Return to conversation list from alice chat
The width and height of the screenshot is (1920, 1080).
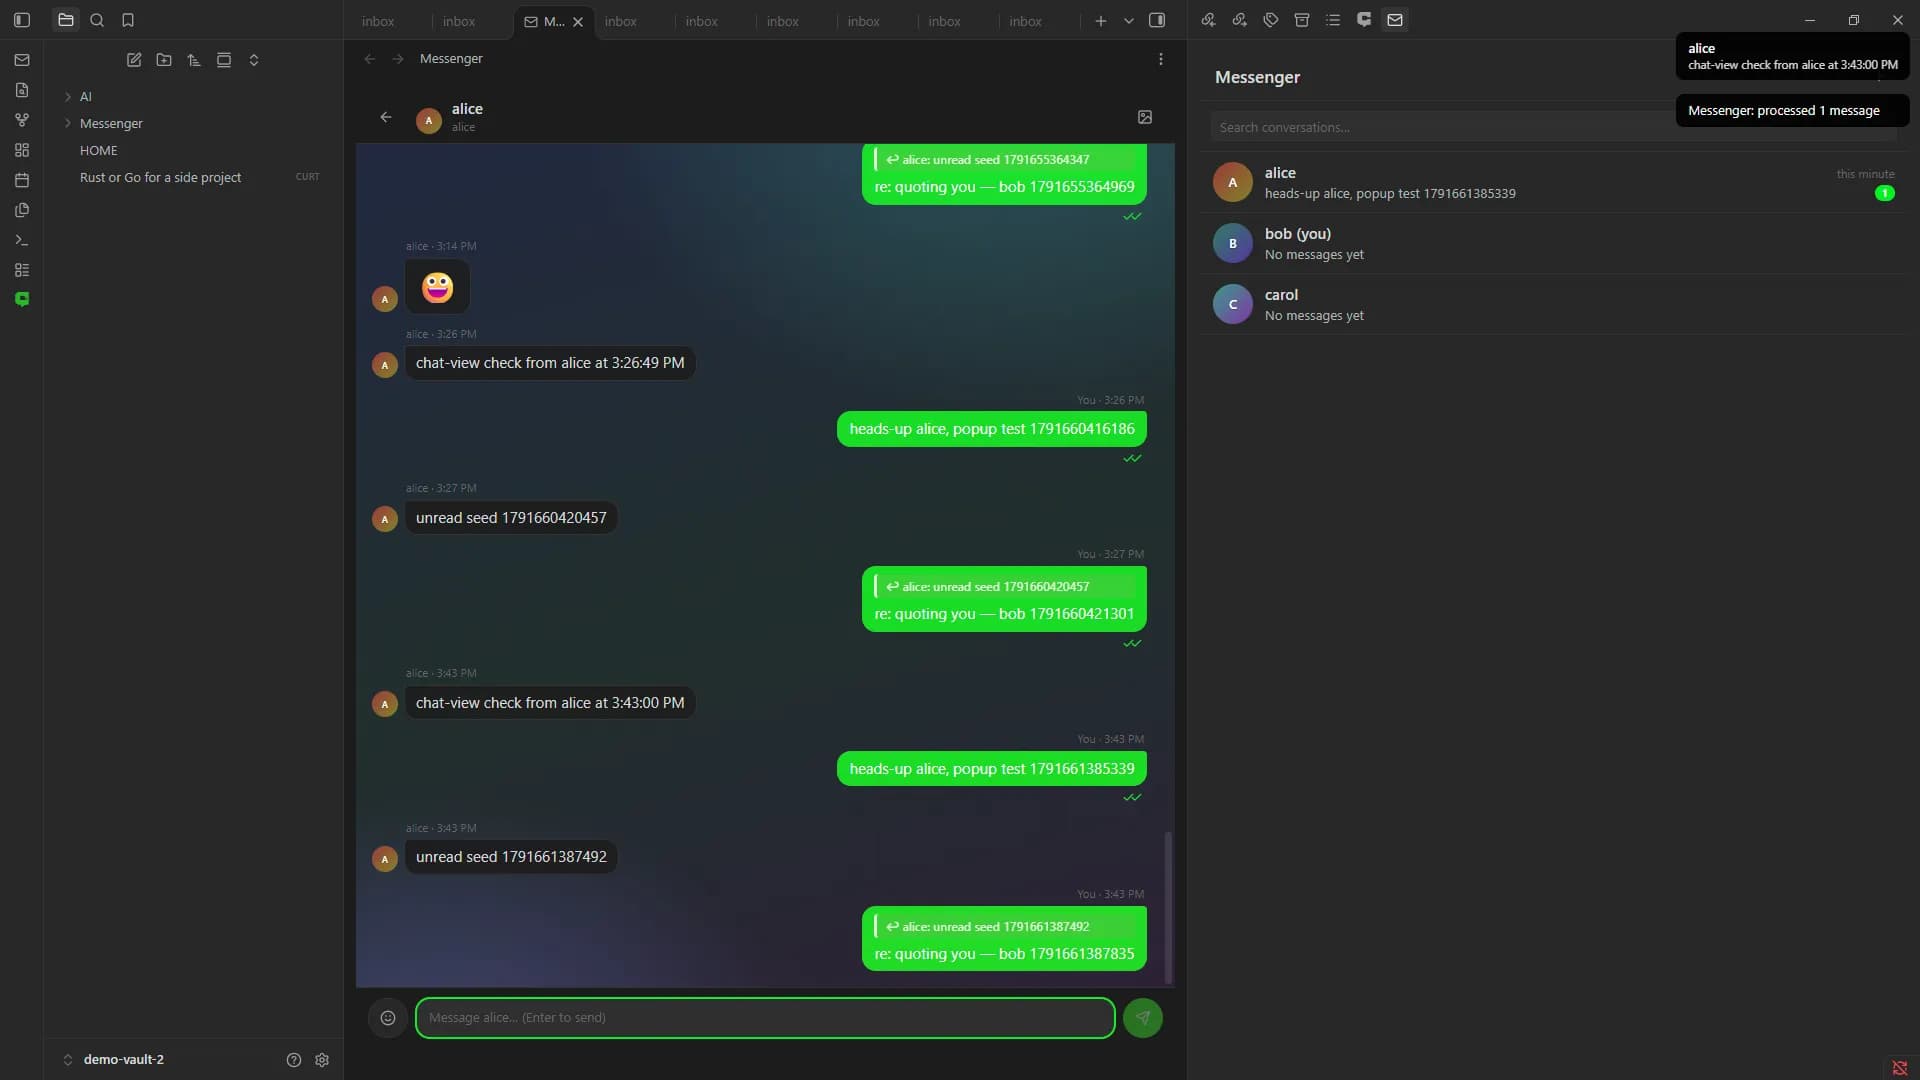pos(386,117)
